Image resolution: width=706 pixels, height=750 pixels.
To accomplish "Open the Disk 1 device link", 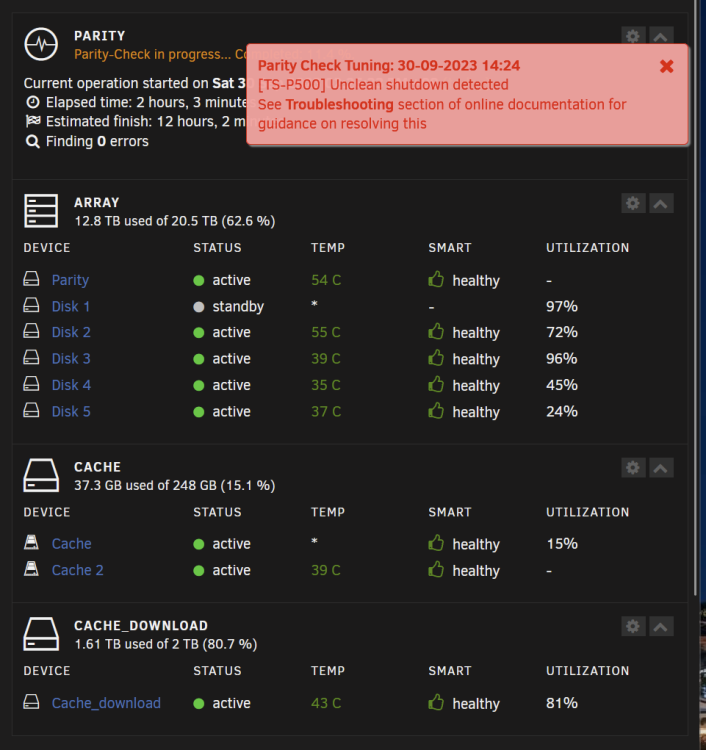I will (71, 306).
